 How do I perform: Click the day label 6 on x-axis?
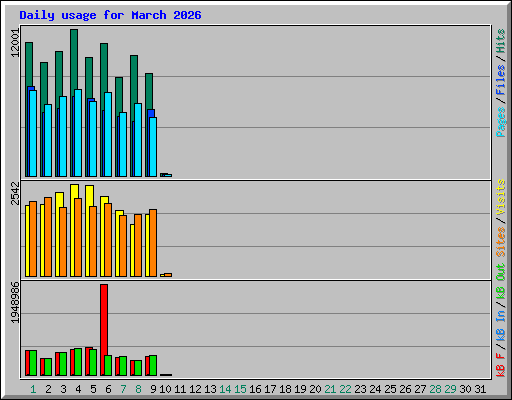tap(108, 389)
